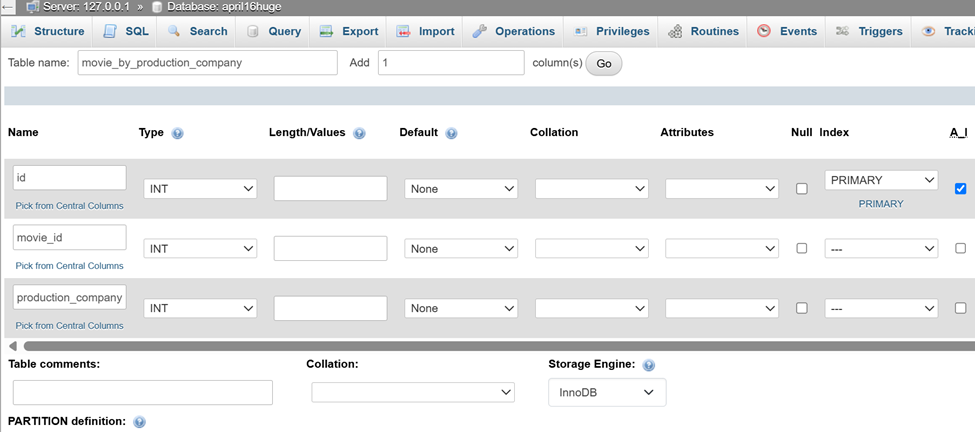Open the SQL tab icon
This screenshot has height=432, width=975.
pyautogui.click(x=110, y=31)
